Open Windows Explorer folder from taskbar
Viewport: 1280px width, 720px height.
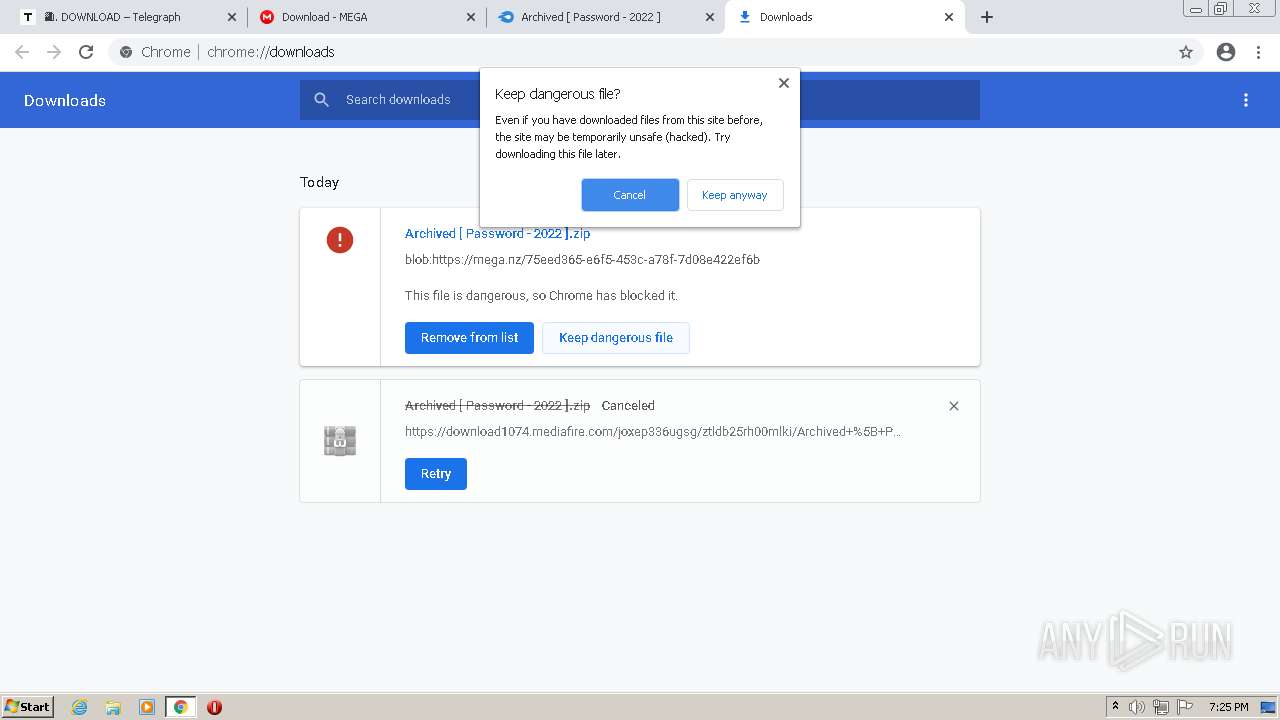click(x=113, y=707)
